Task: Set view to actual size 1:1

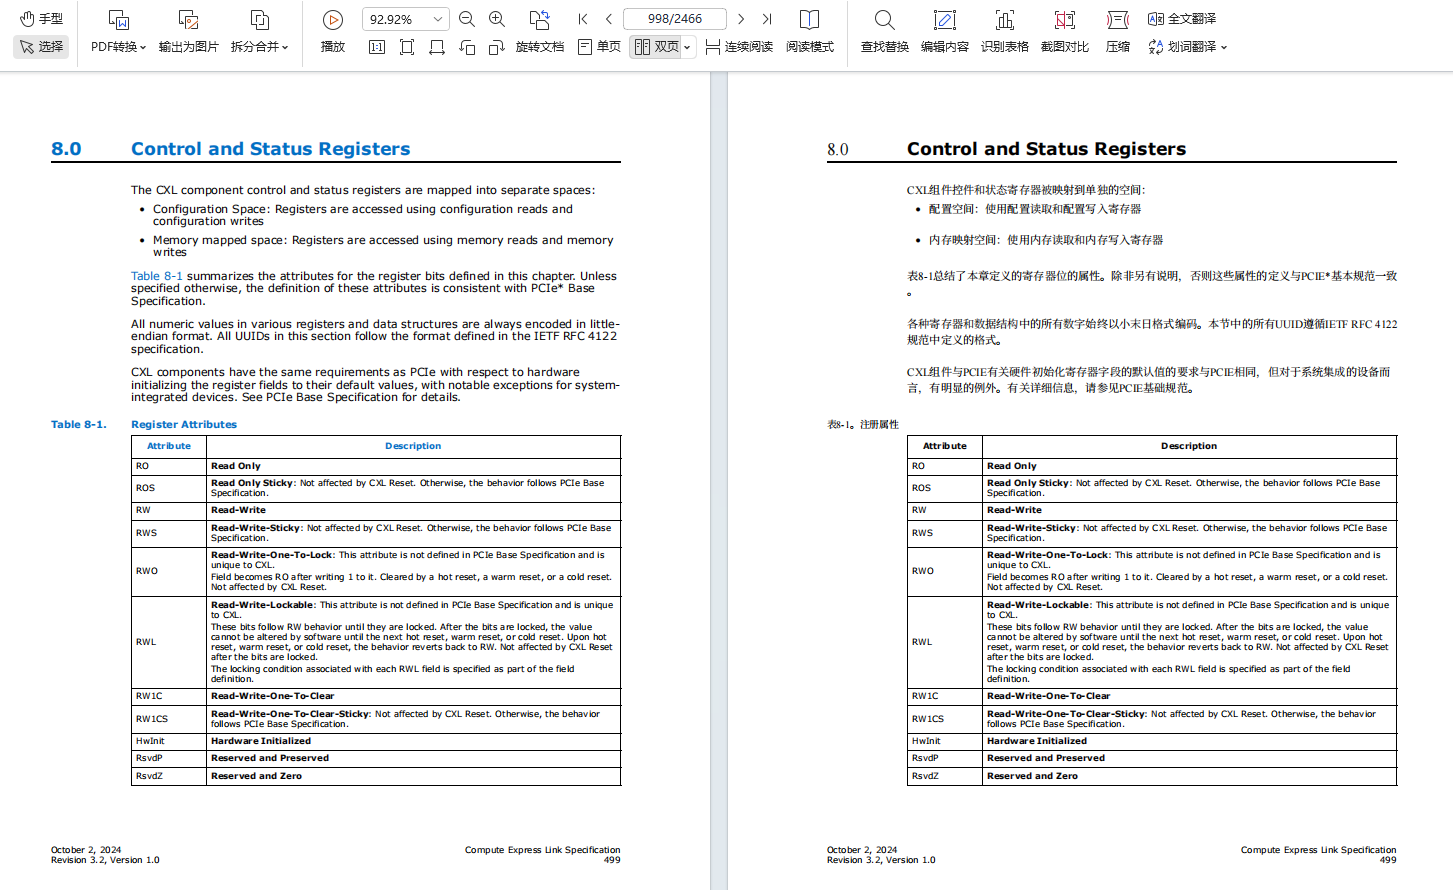Action: pyautogui.click(x=377, y=47)
